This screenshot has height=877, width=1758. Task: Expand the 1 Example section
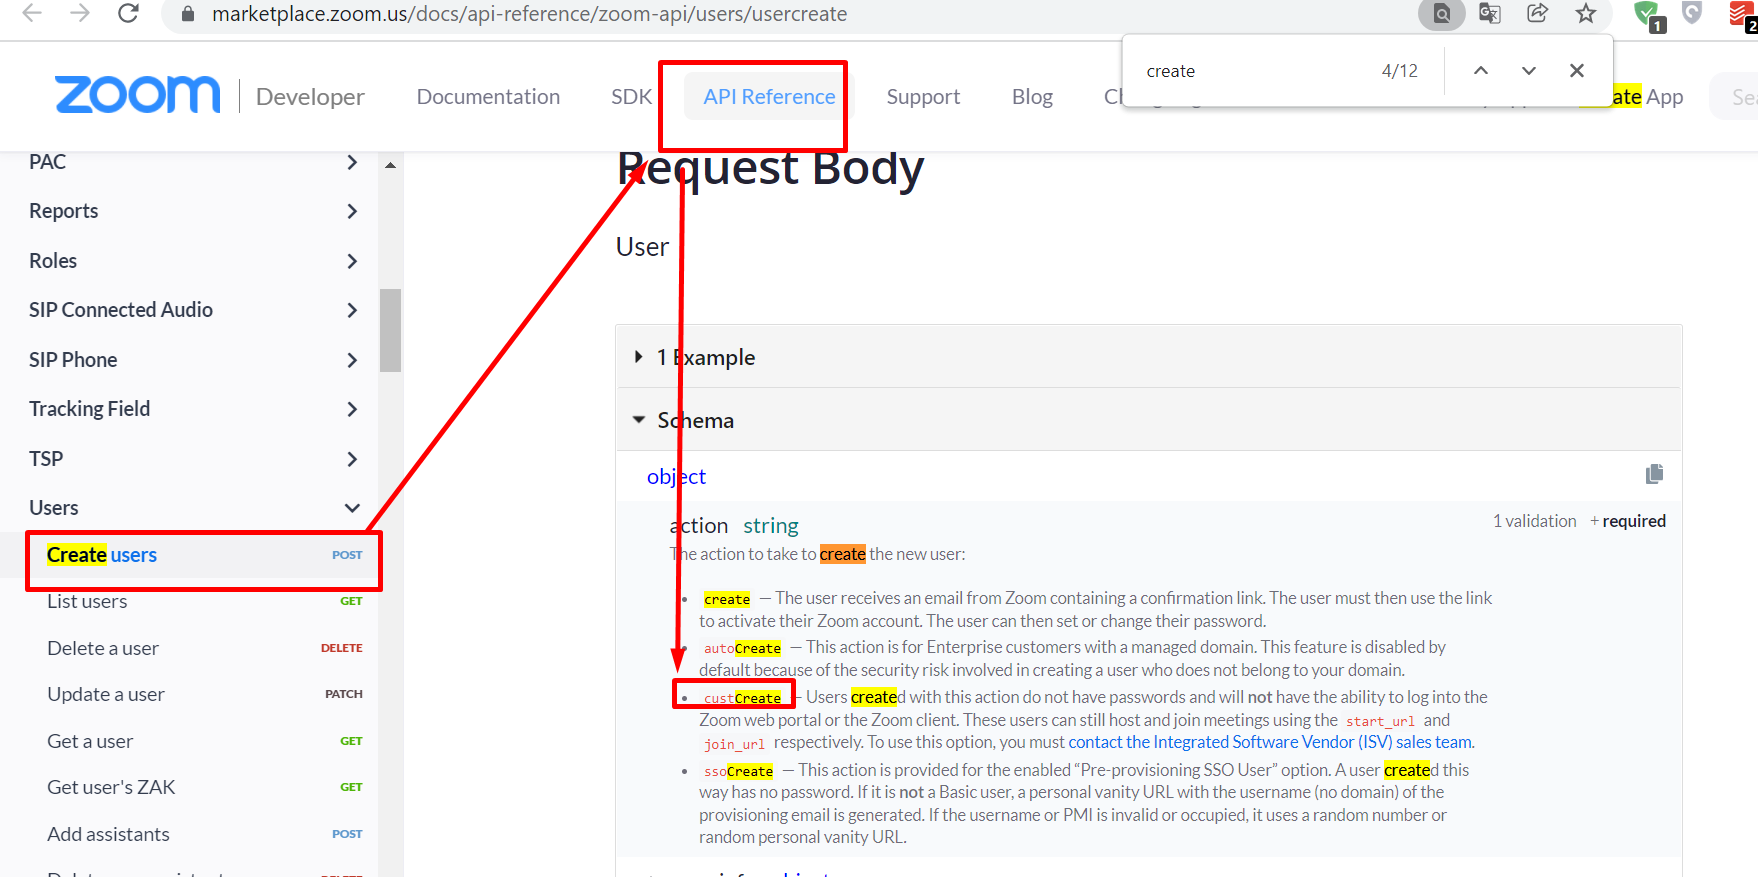1148,357
